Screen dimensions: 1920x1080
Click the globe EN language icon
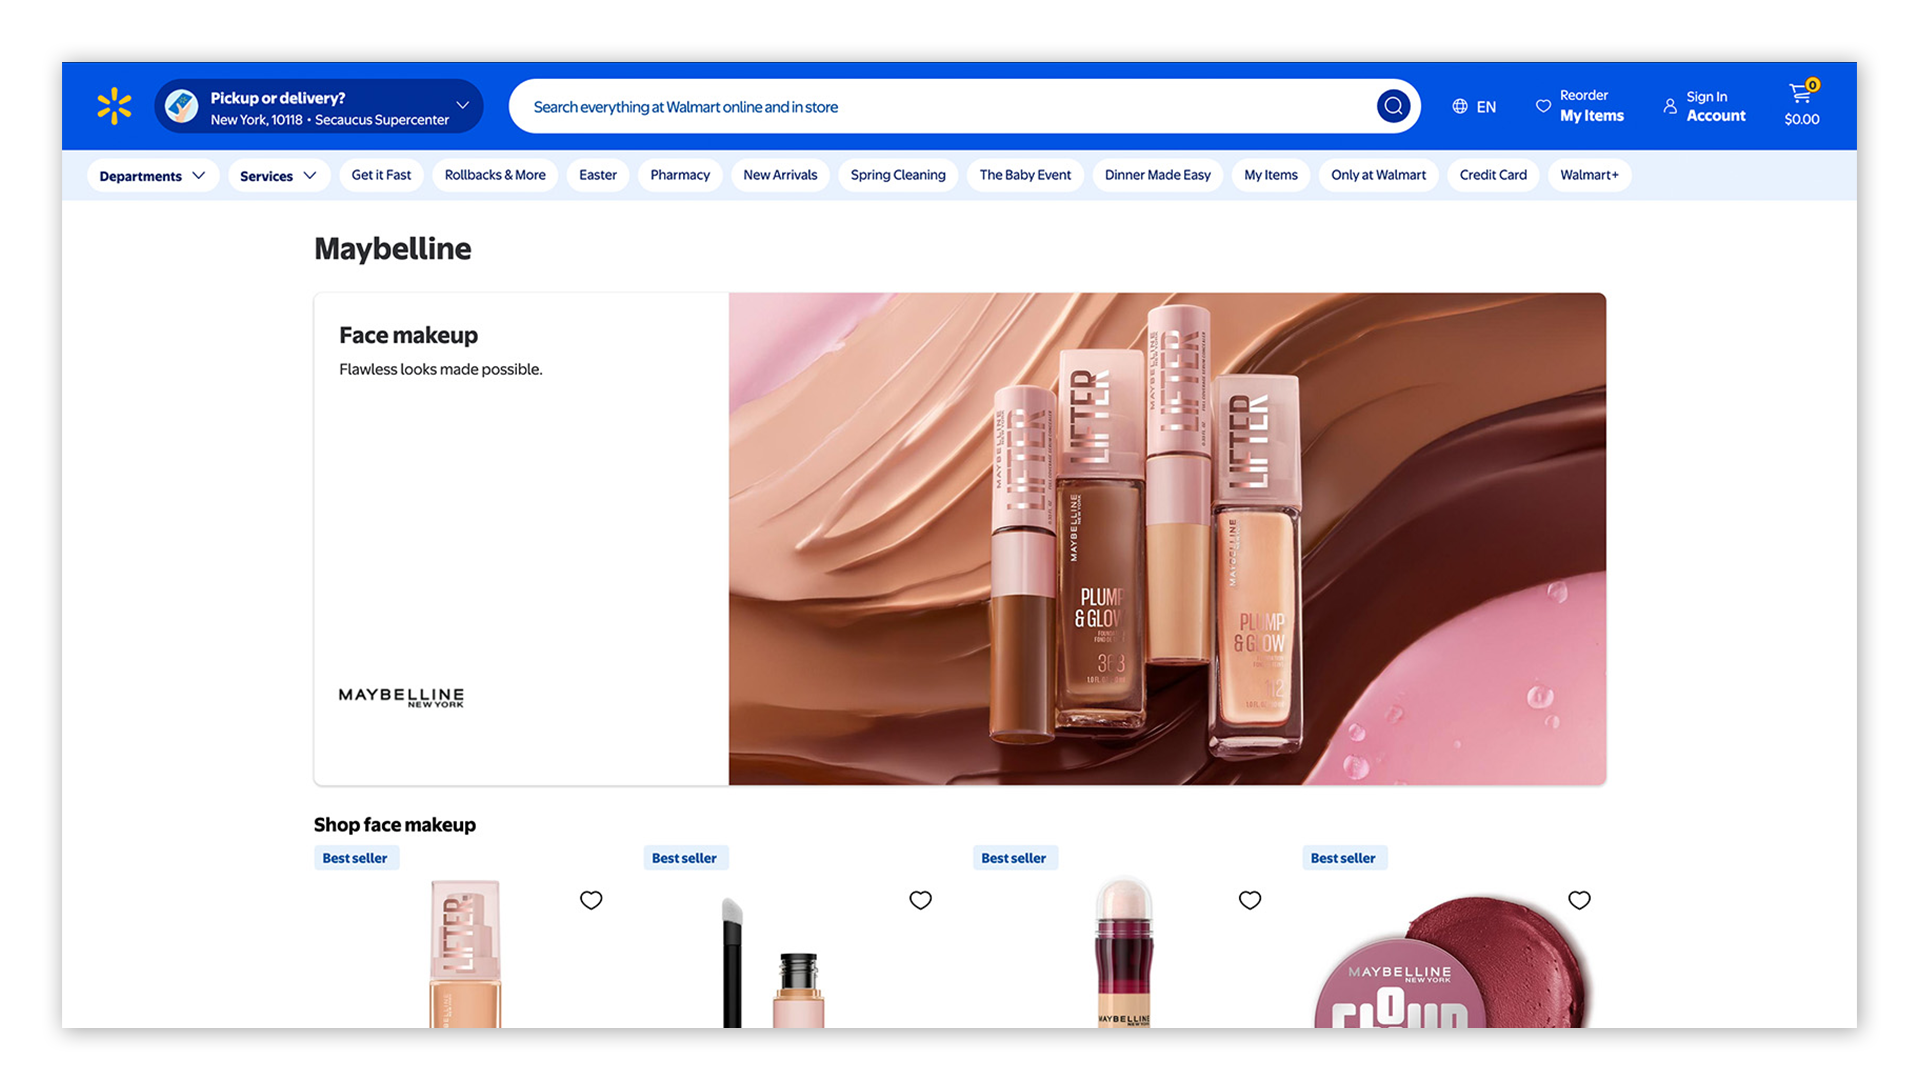pos(1461,106)
